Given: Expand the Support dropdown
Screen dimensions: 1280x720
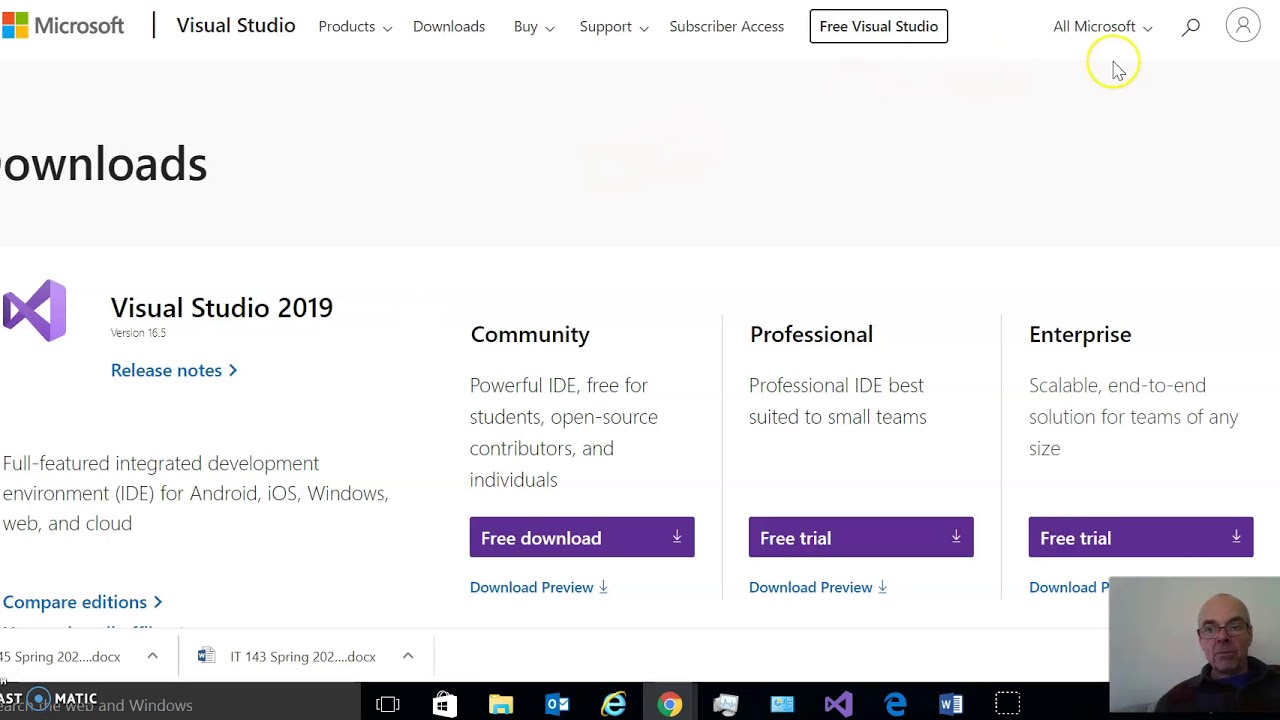Looking at the screenshot, I should coord(614,27).
